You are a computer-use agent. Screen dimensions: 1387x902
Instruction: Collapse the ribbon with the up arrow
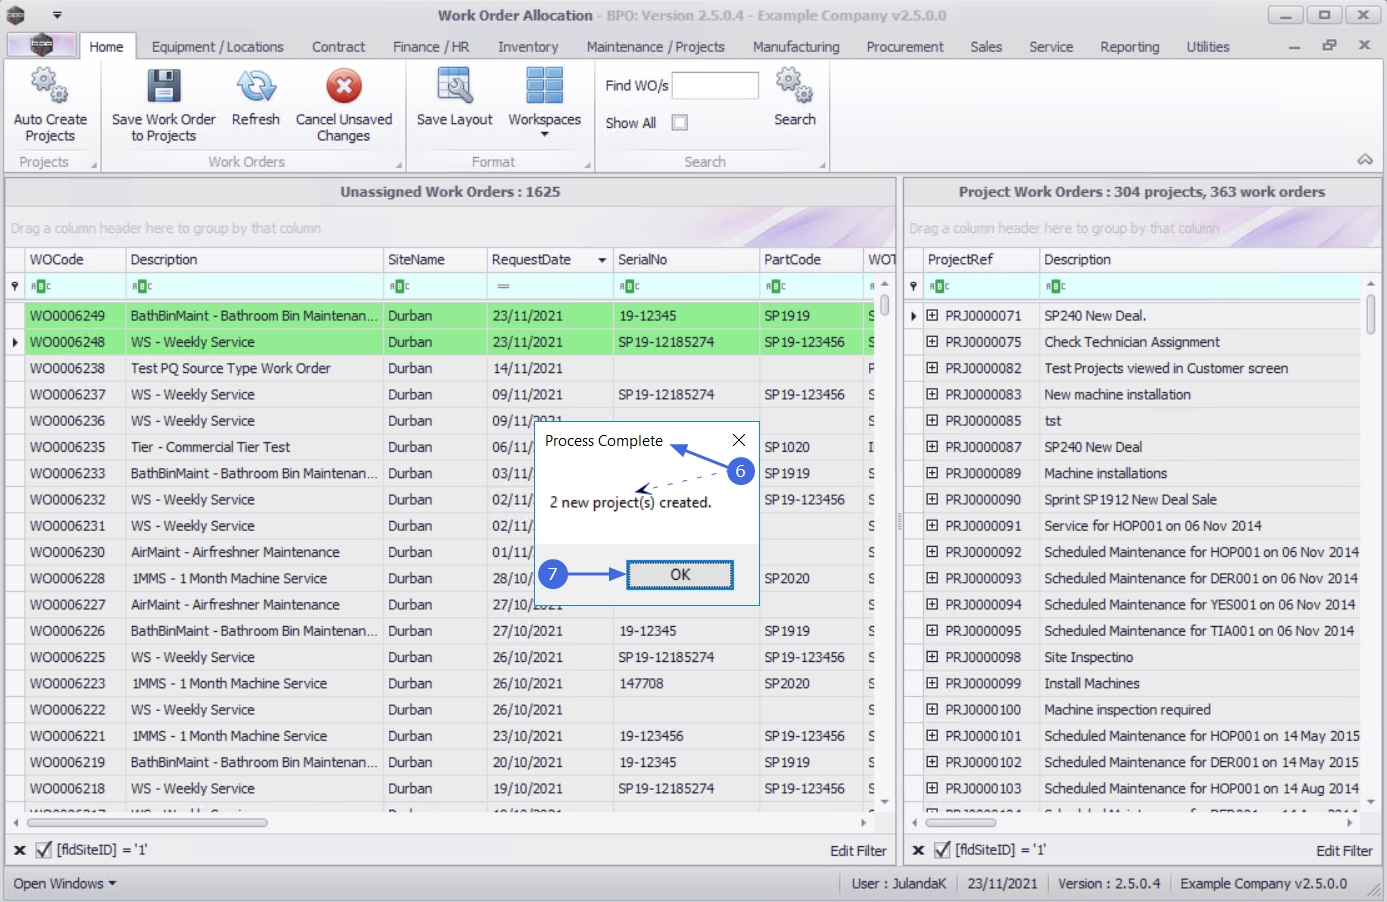pos(1365,160)
